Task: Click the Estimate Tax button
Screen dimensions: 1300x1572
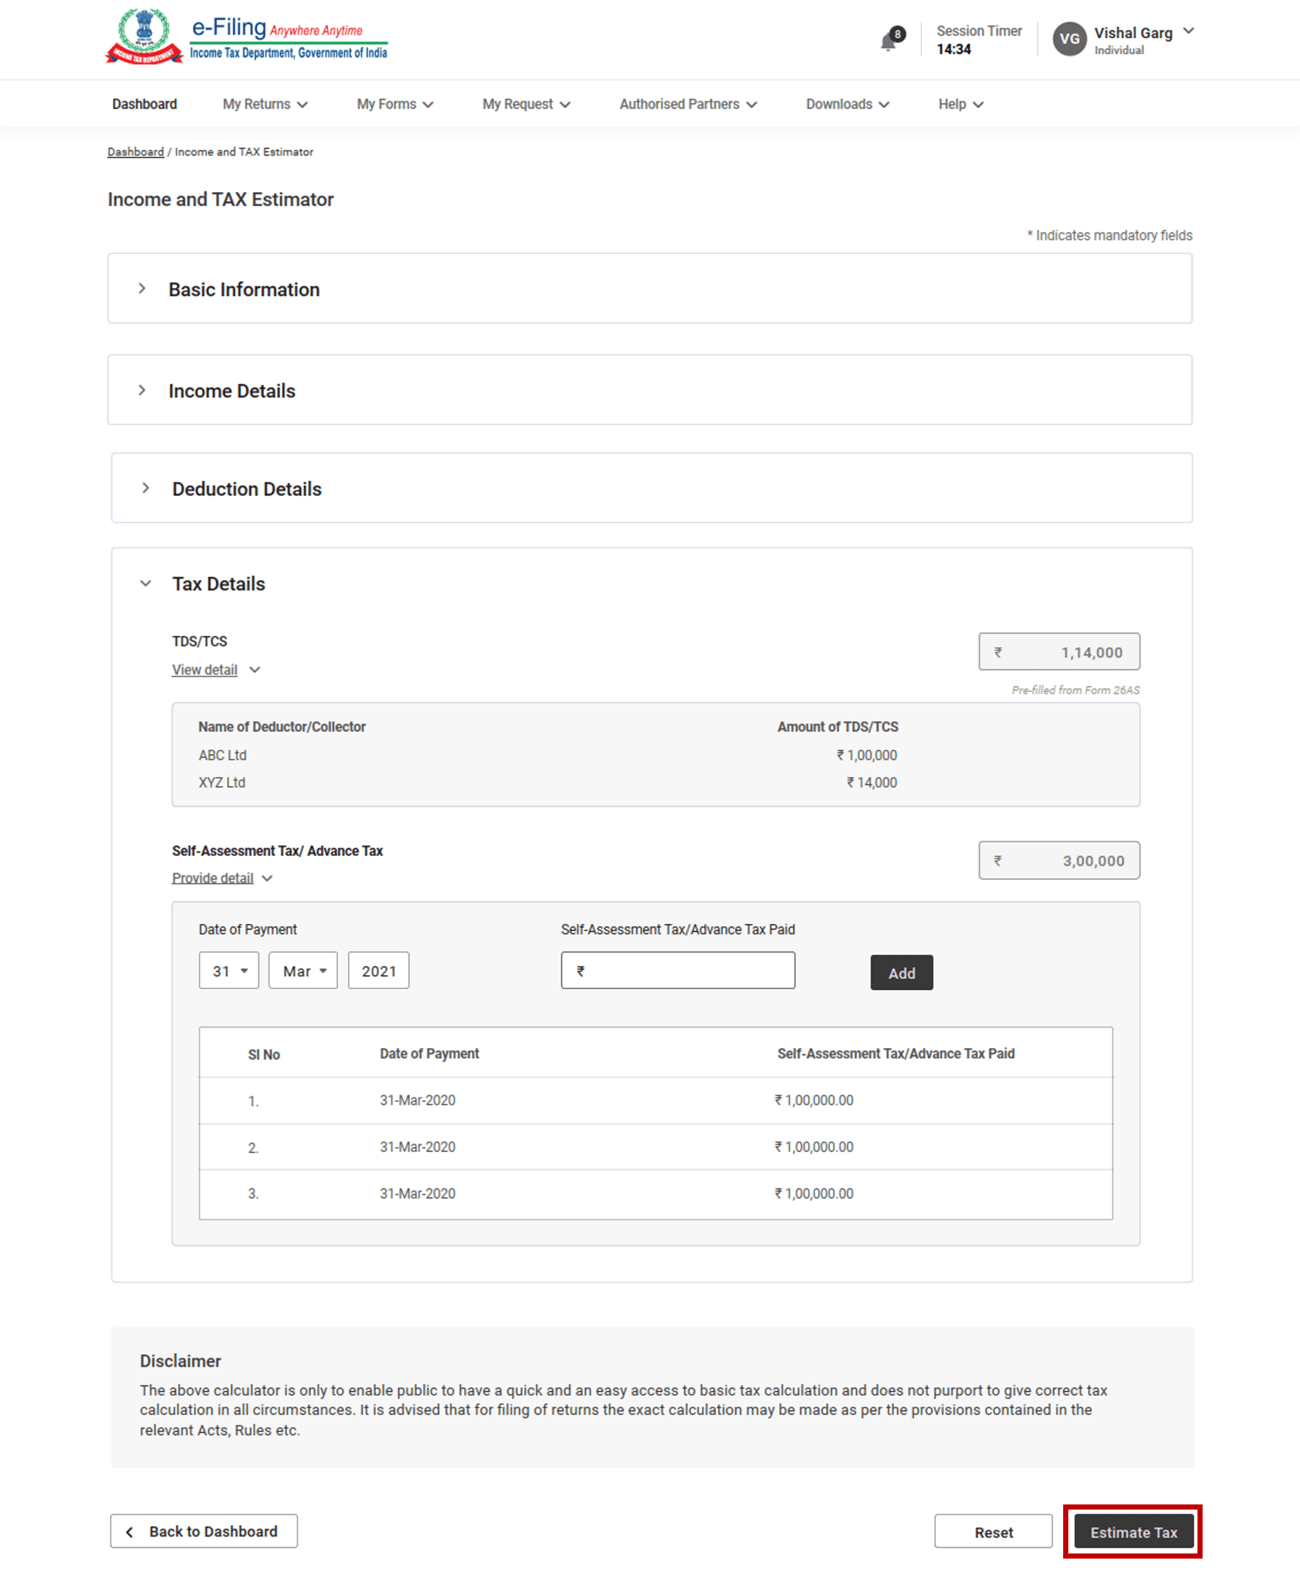Action: point(1133,1532)
